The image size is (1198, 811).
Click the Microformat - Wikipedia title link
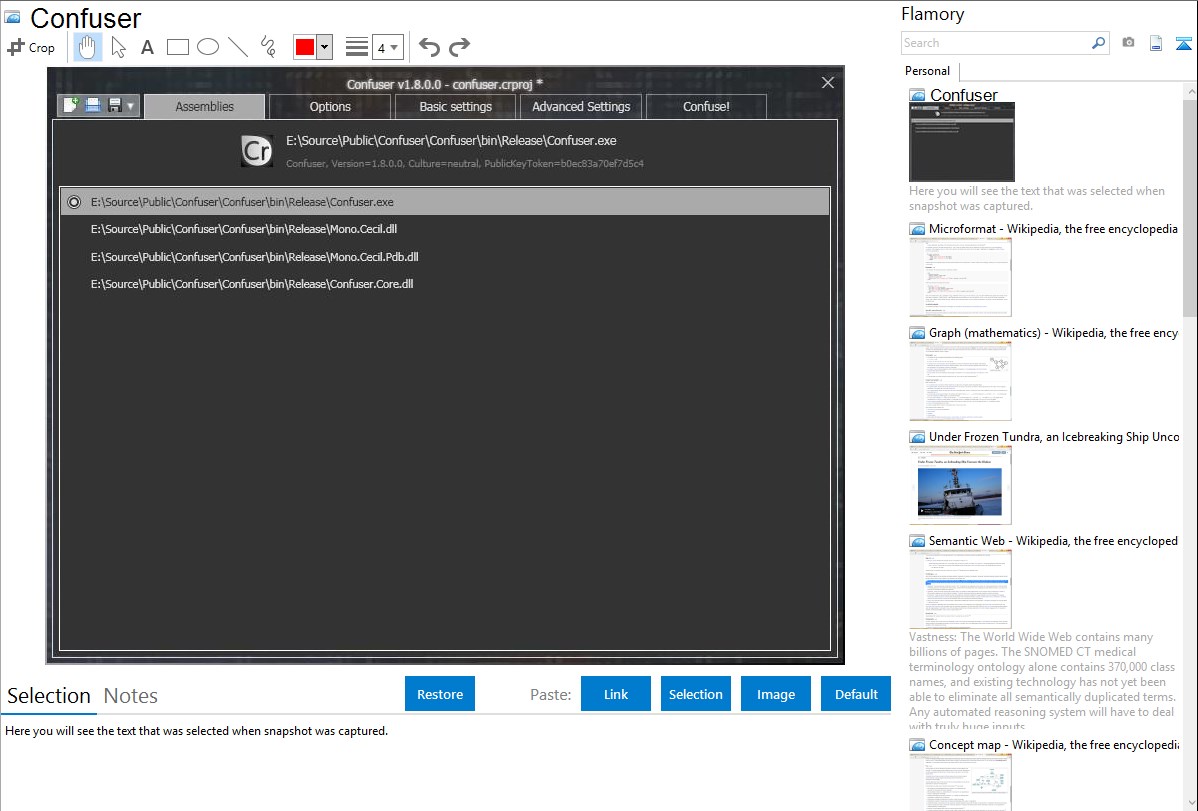1053,229
